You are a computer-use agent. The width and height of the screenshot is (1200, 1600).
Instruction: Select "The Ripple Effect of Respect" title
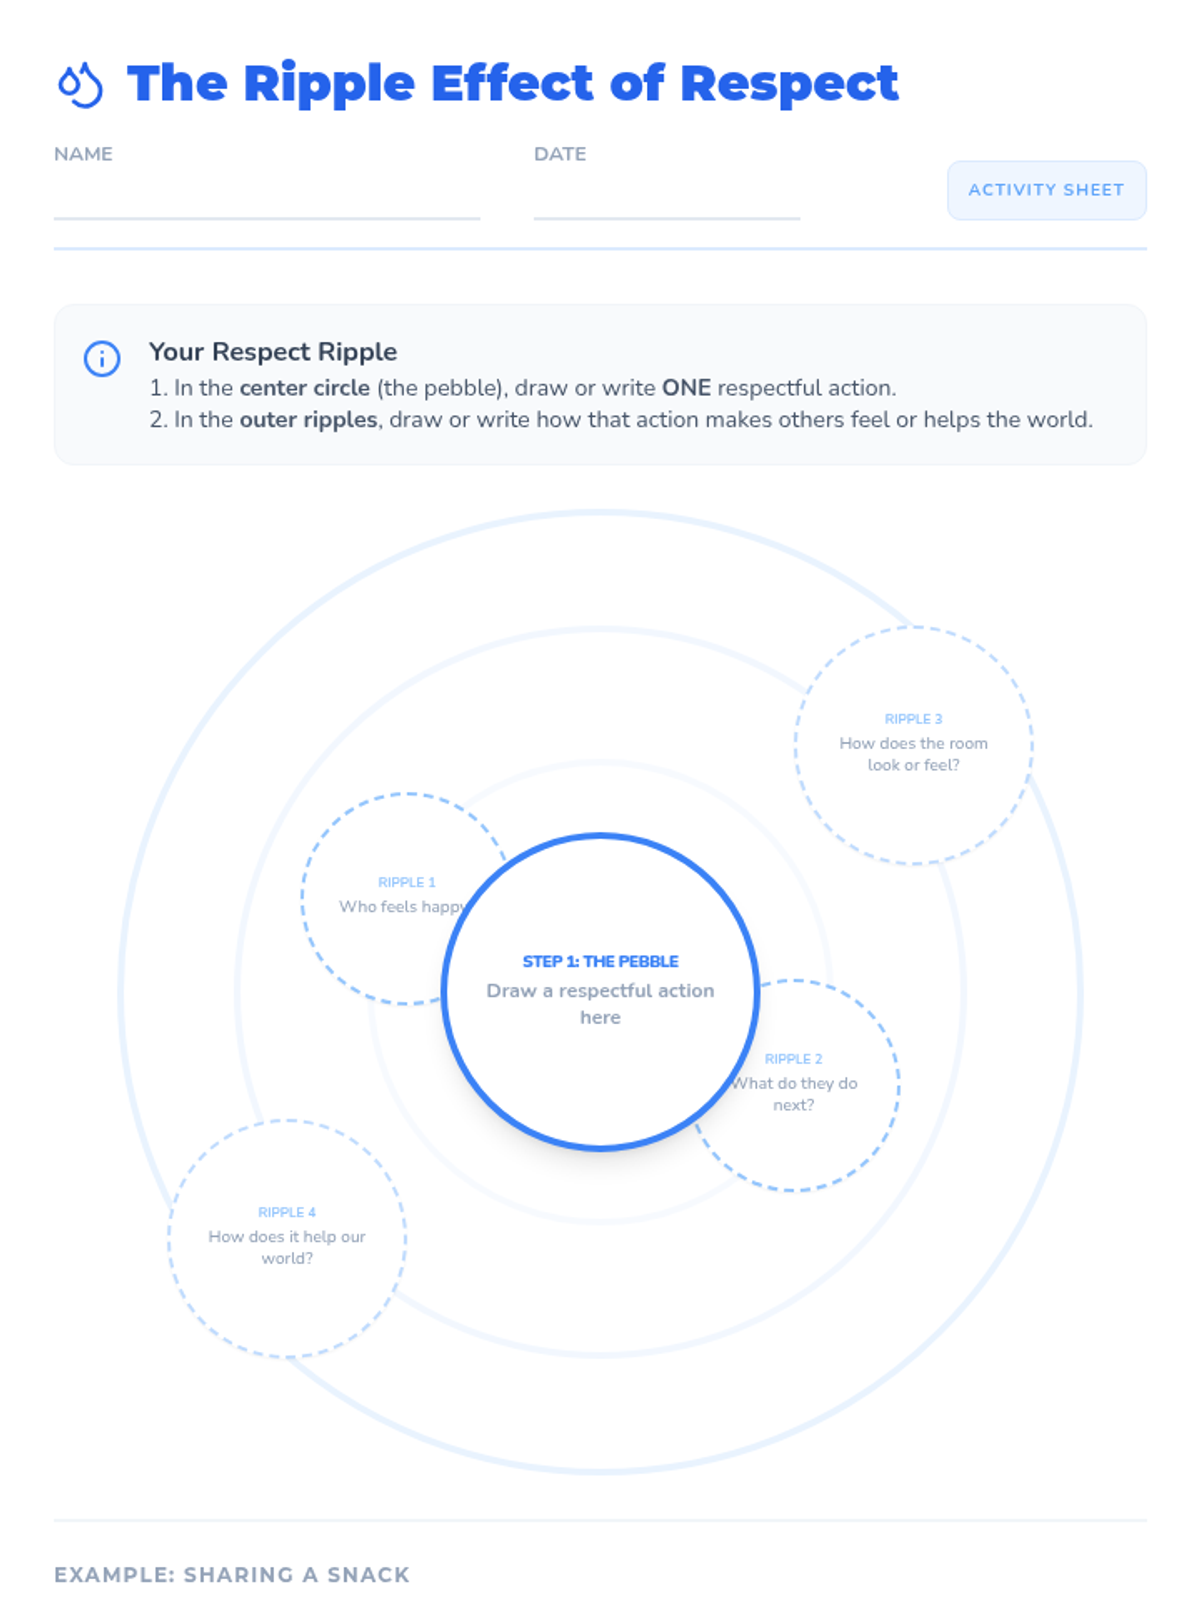coord(512,84)
